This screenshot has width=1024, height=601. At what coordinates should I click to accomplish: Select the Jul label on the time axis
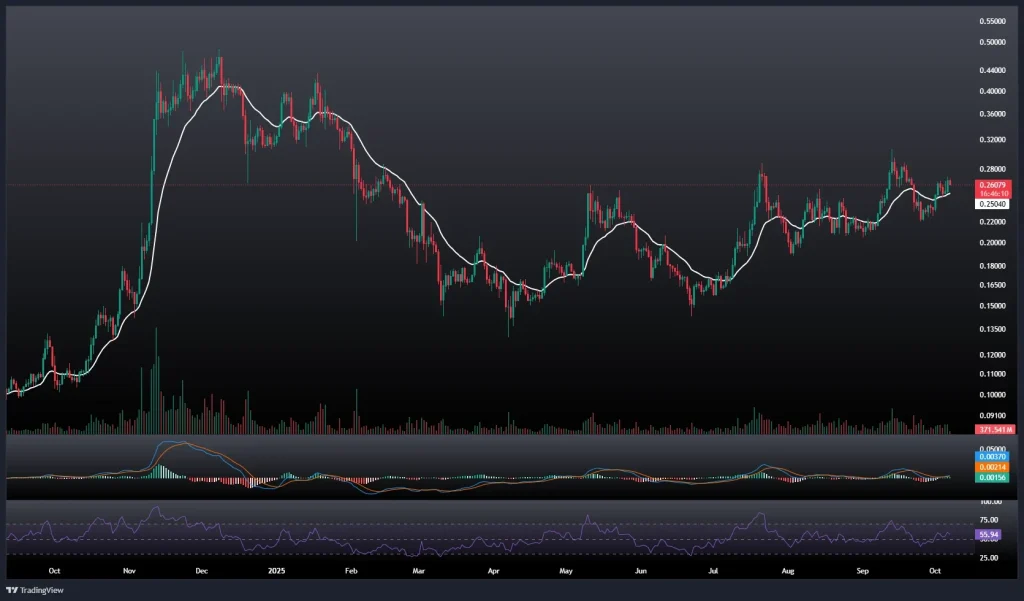714,571
